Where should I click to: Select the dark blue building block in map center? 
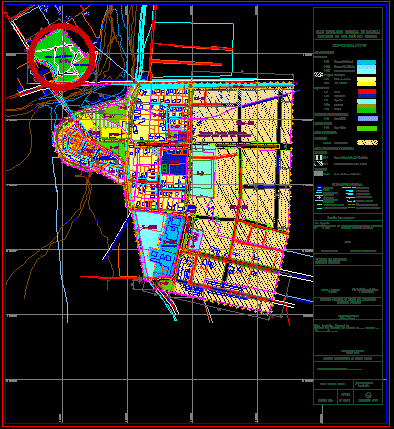(x=173, y=162)
